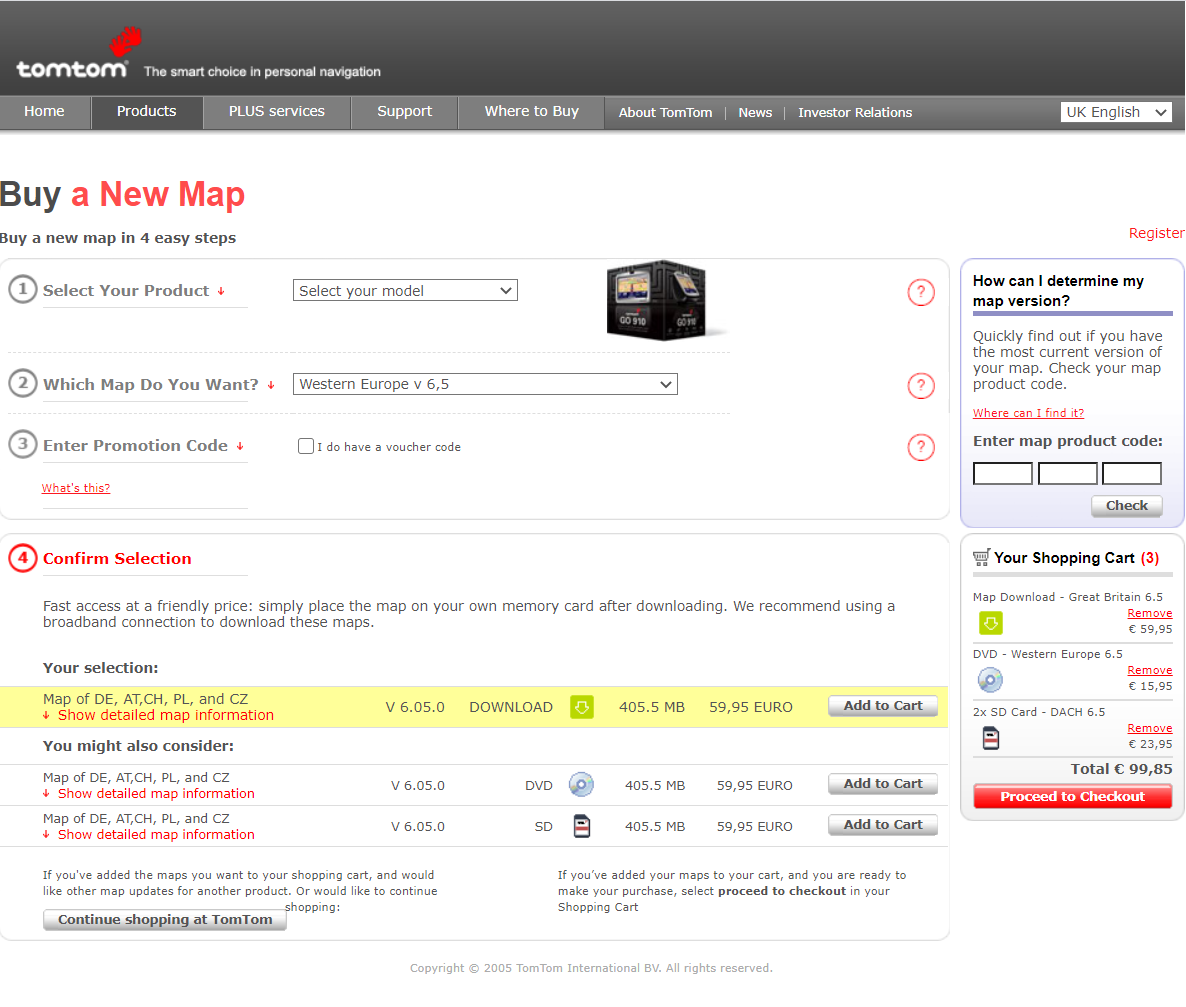Click the 'Buy a New Map' page title
This screenshot has height=1007, width=1186.
[x=123, y=194]
